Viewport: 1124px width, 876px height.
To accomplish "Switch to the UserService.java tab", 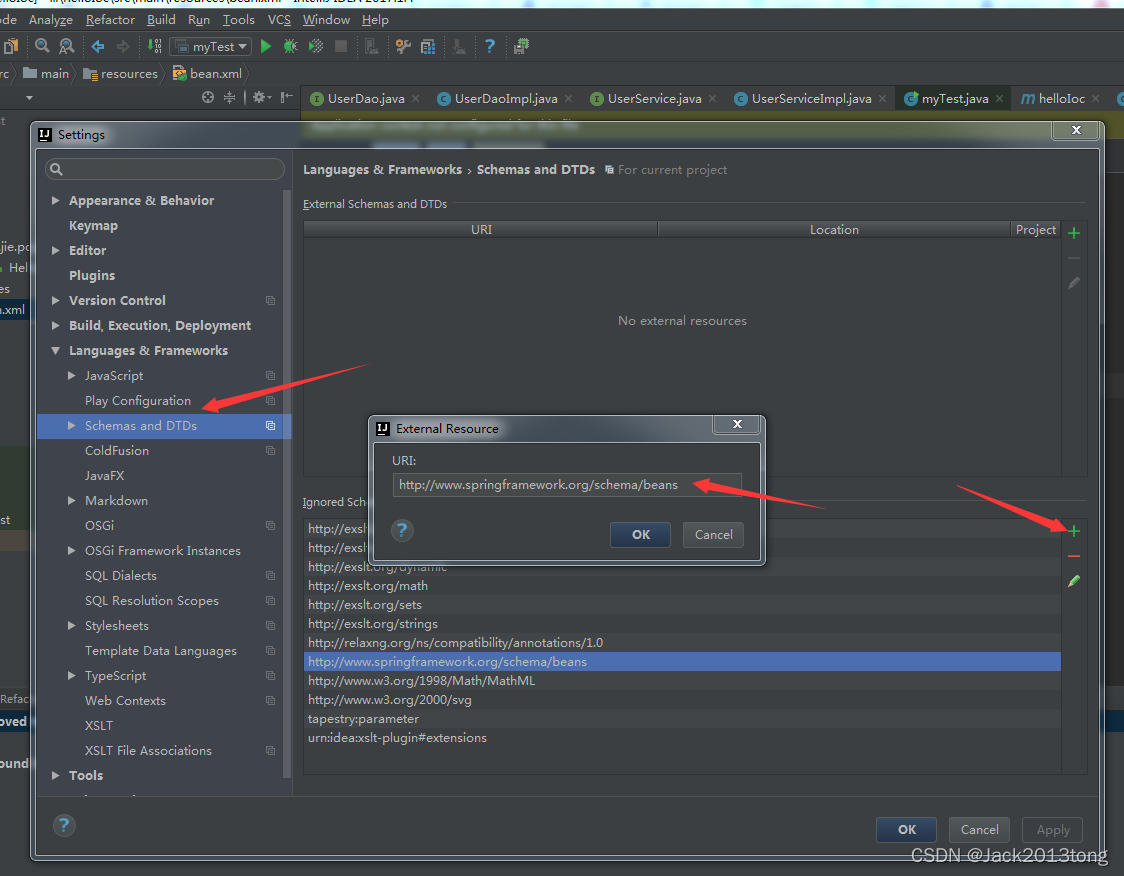I will click(x=654, y=99).
